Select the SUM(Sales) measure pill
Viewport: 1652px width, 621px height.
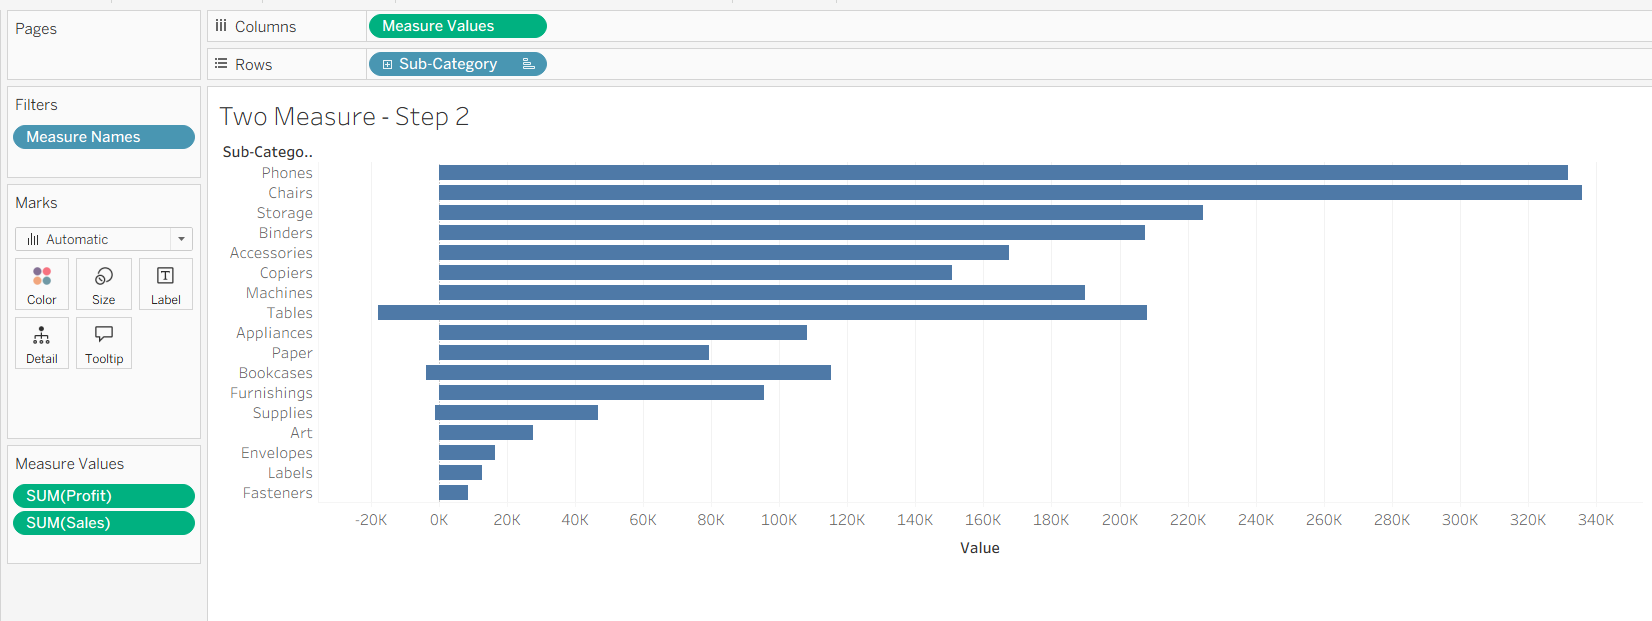(x=103, y=523)
